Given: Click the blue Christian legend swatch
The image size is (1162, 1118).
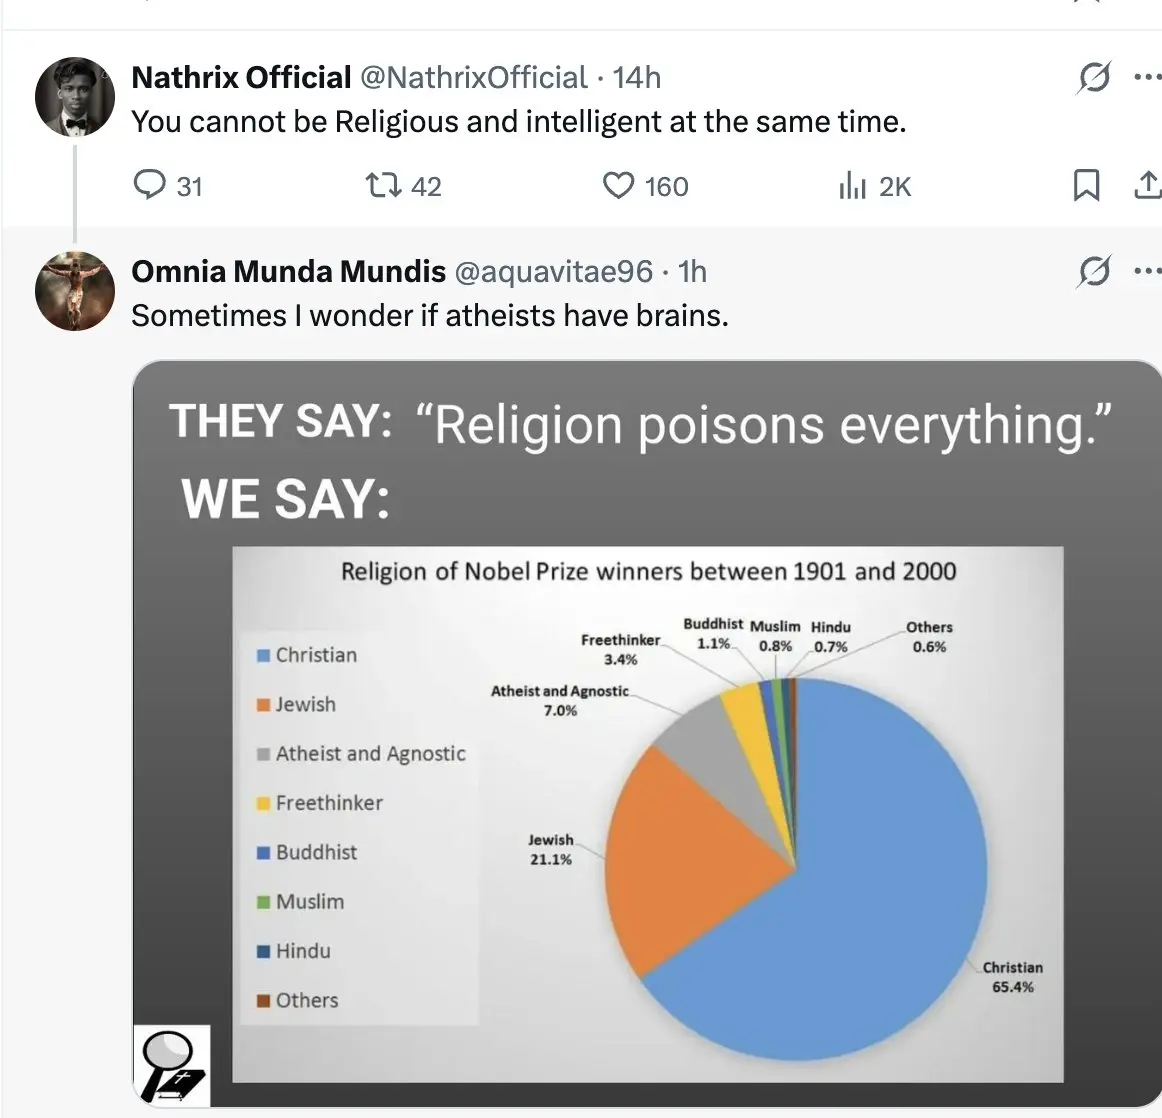Looking at the screenshot, I should [264, 655].
